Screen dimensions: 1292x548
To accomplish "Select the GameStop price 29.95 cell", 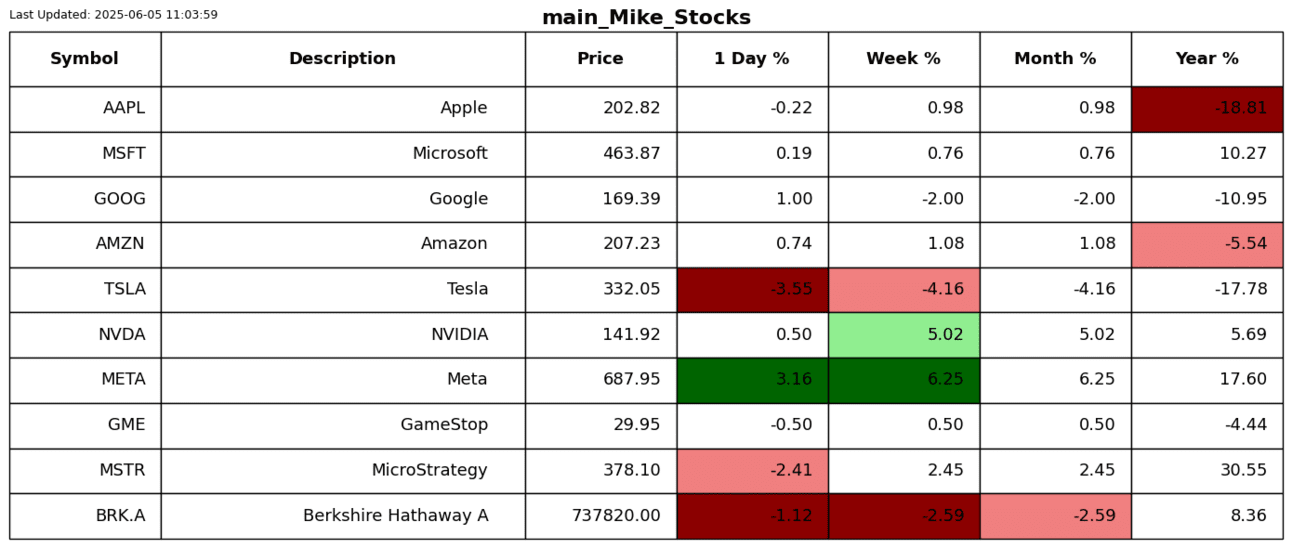I will (600, 425).
